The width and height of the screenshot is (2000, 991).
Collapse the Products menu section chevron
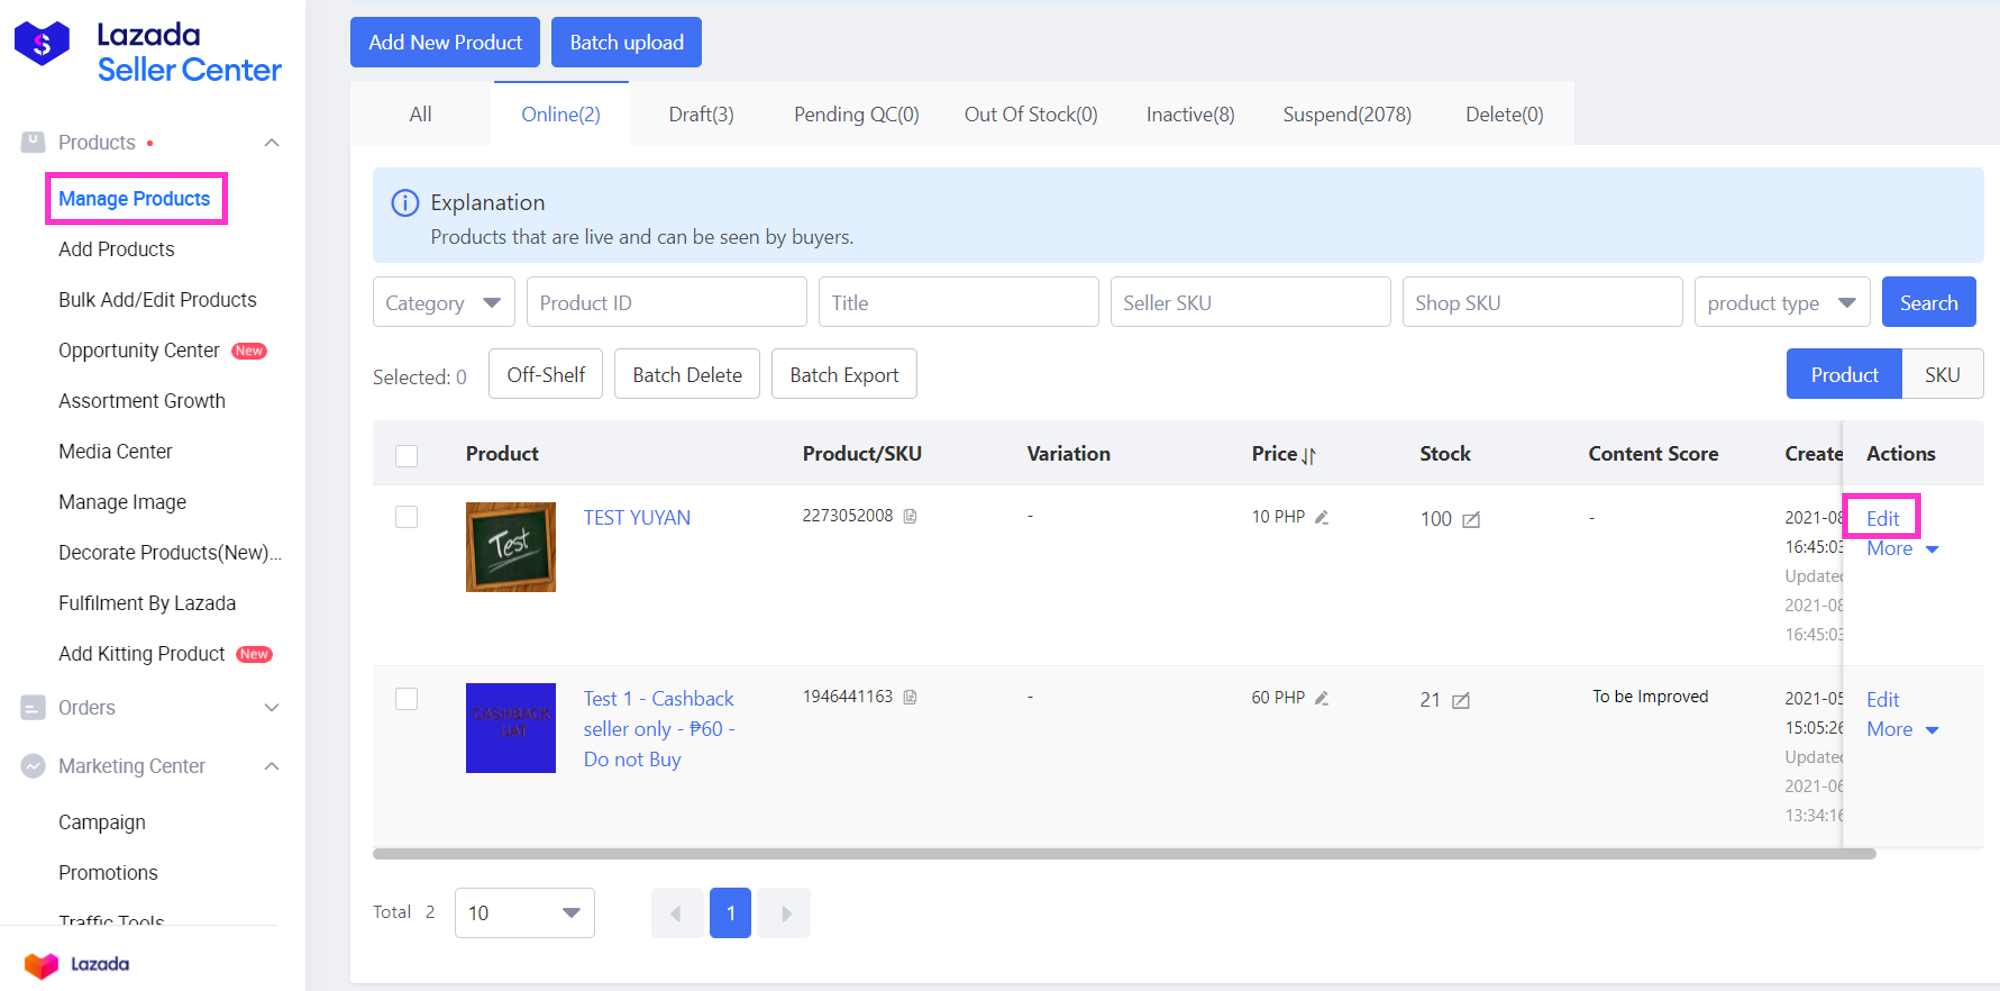[x=271, y=142]
